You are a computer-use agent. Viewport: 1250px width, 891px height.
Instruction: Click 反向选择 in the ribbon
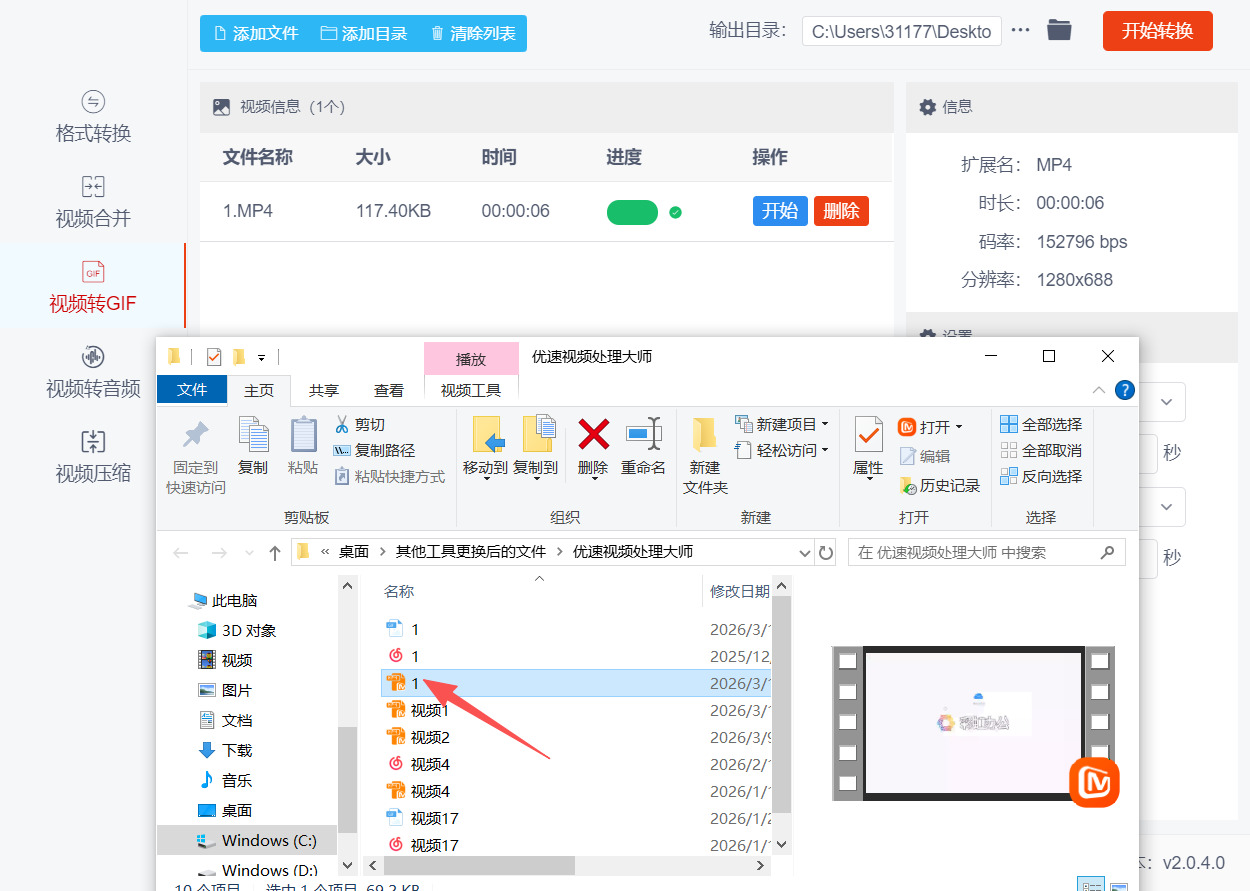1041,477
